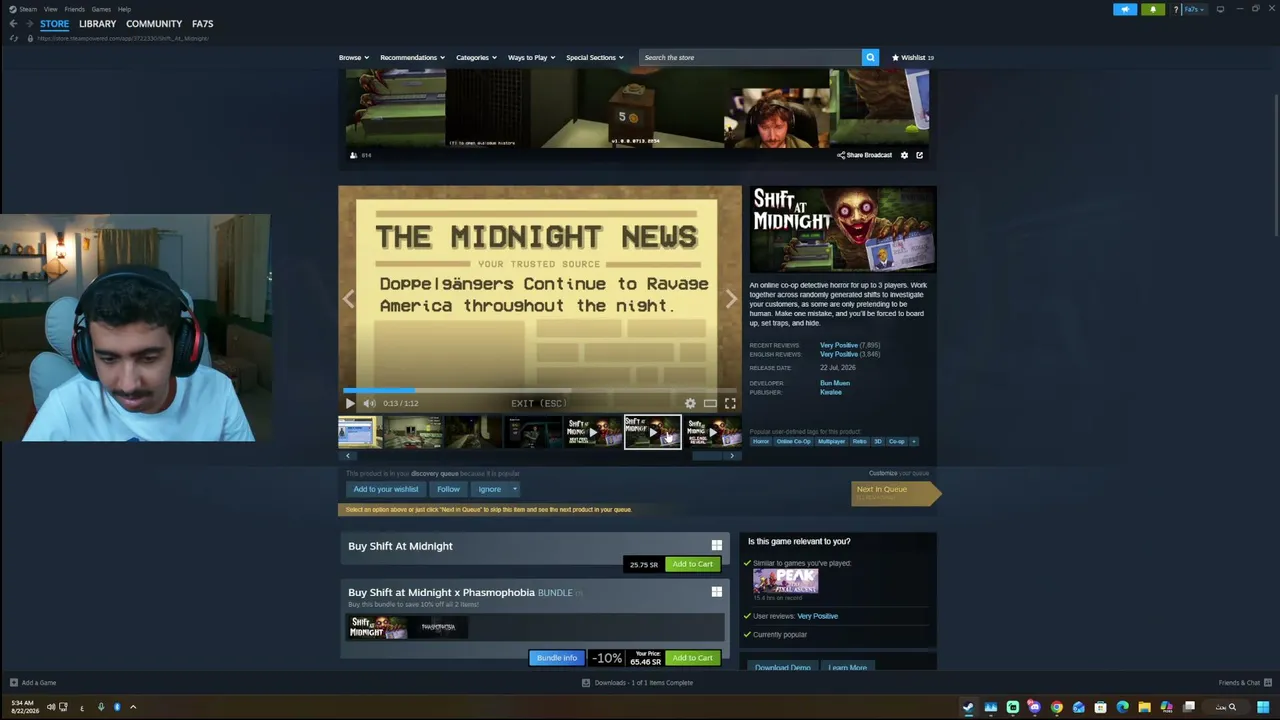Select the highlighted trailer thumbnail

[653, 432]
